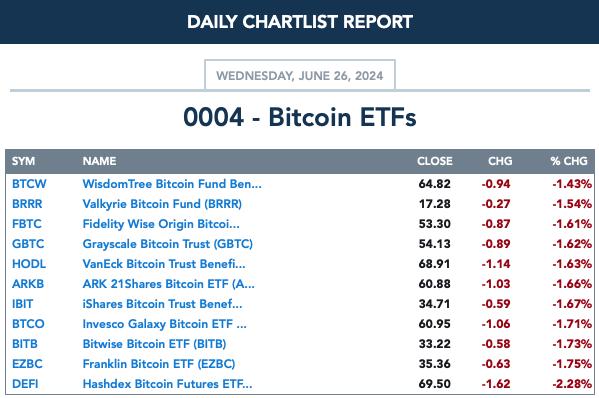Image resolution: width=599 pixels, height=398 pixels.
Task: Click Fidelity Wise Origin Bitcoin name
Action: pyautogui.click(x=161, y=224)
